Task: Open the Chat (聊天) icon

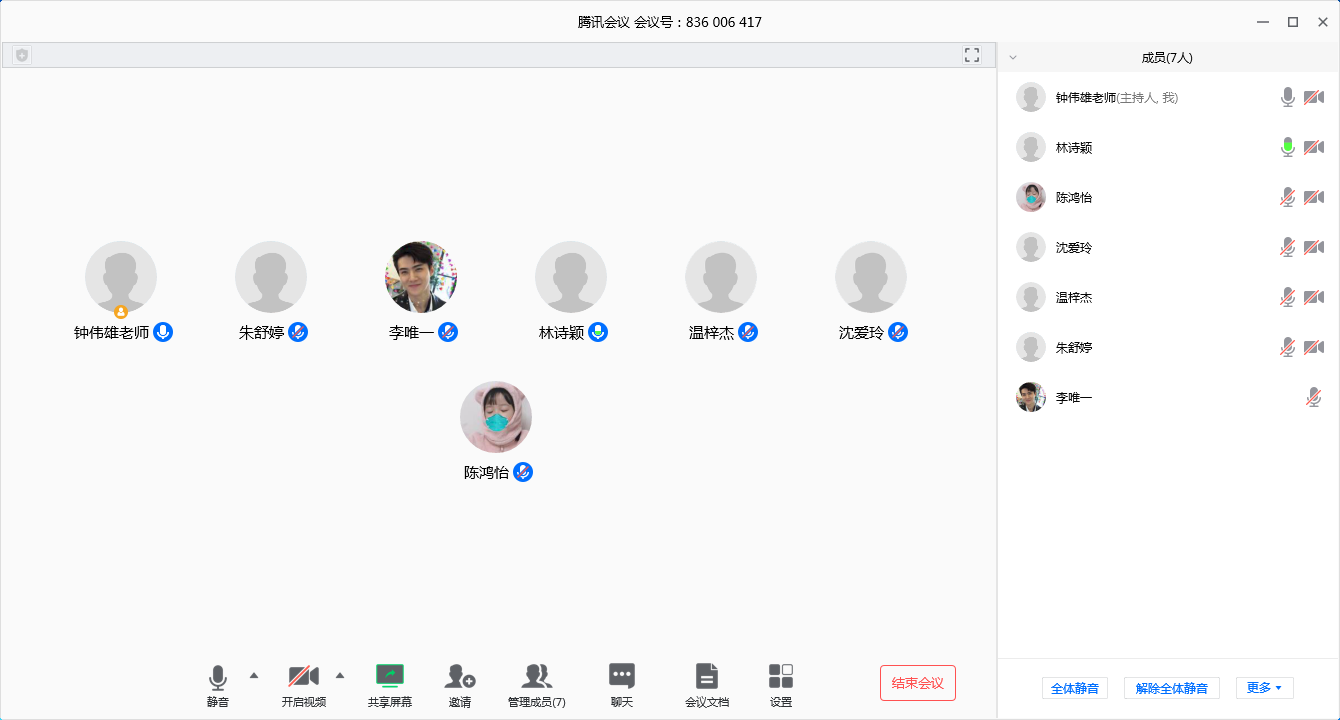Action: [622, 677]
